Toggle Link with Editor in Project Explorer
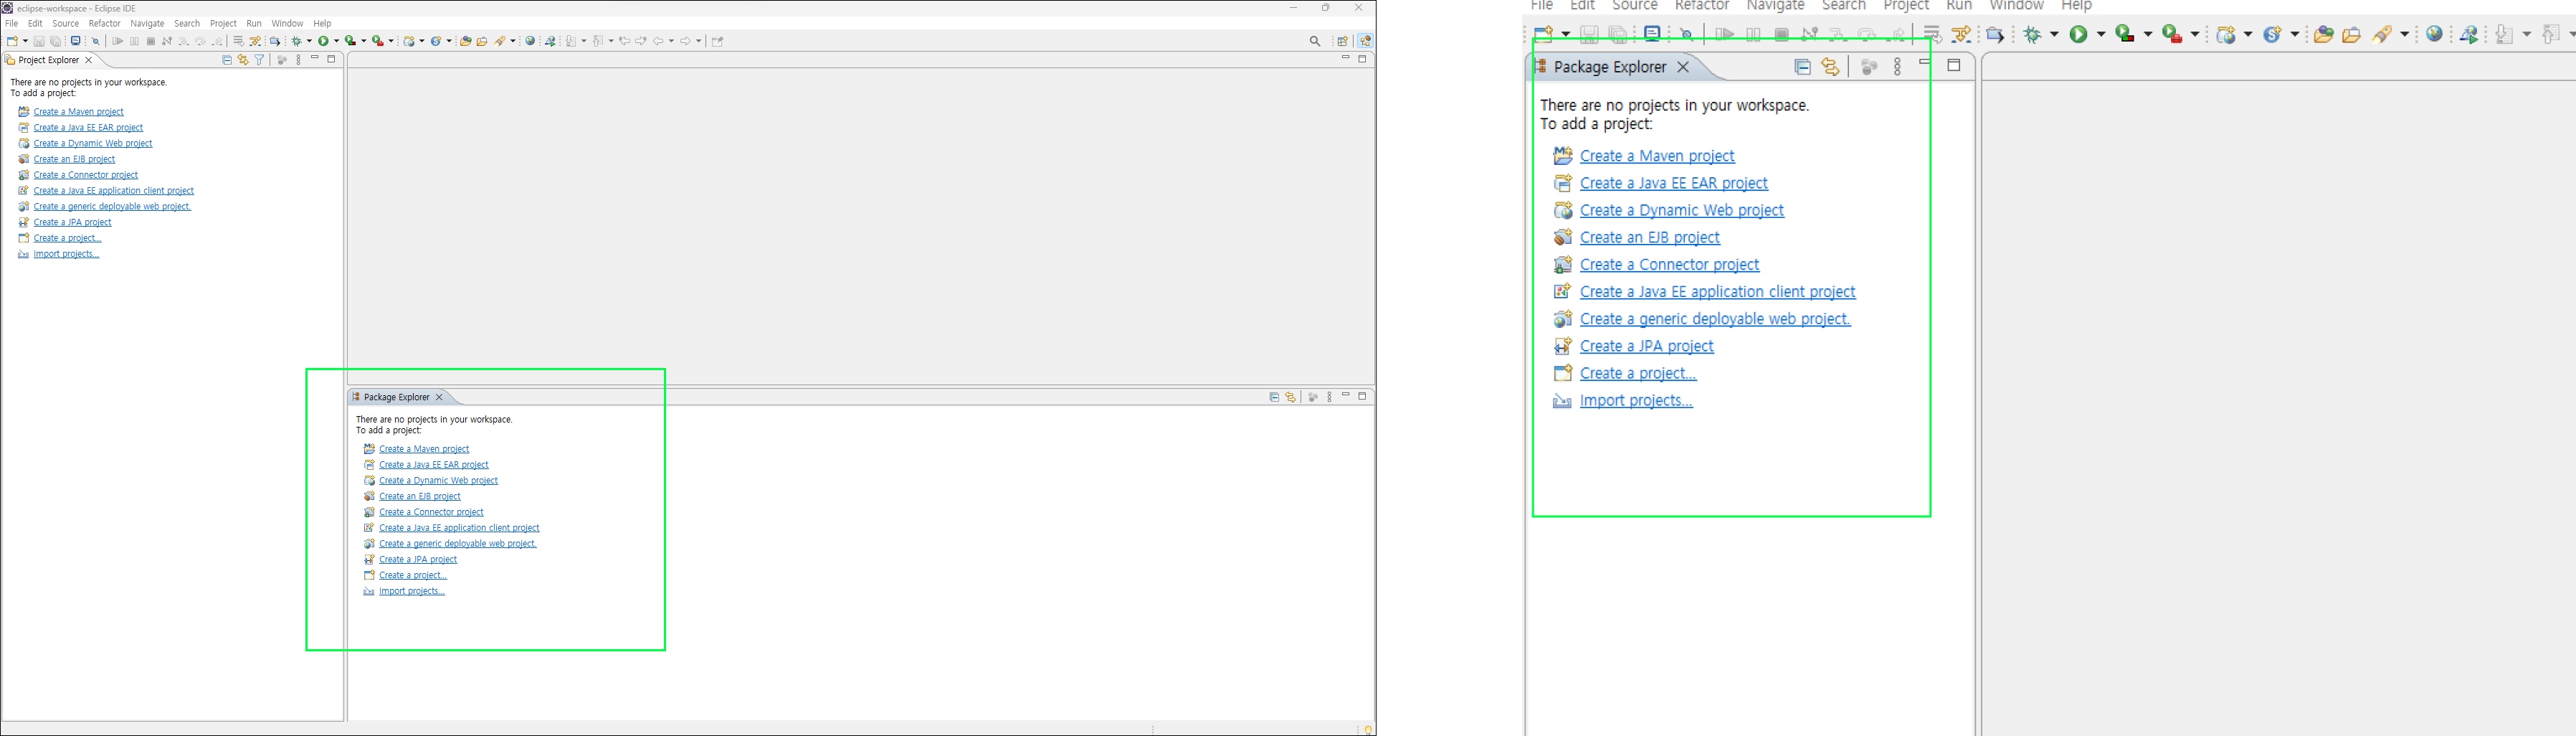Screen dimensions: 2576x736 click(243, 60)
